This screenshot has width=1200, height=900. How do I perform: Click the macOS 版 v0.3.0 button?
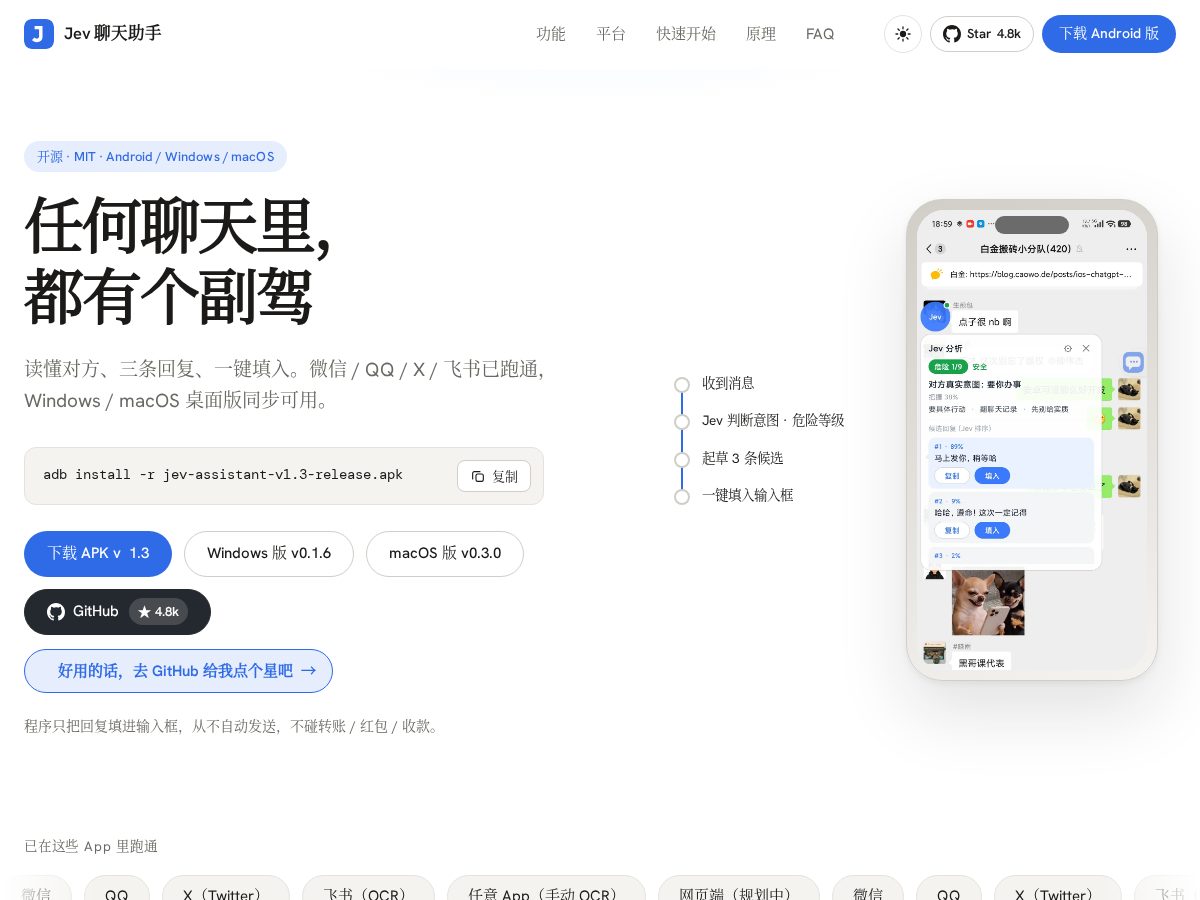tap(445, 553)
